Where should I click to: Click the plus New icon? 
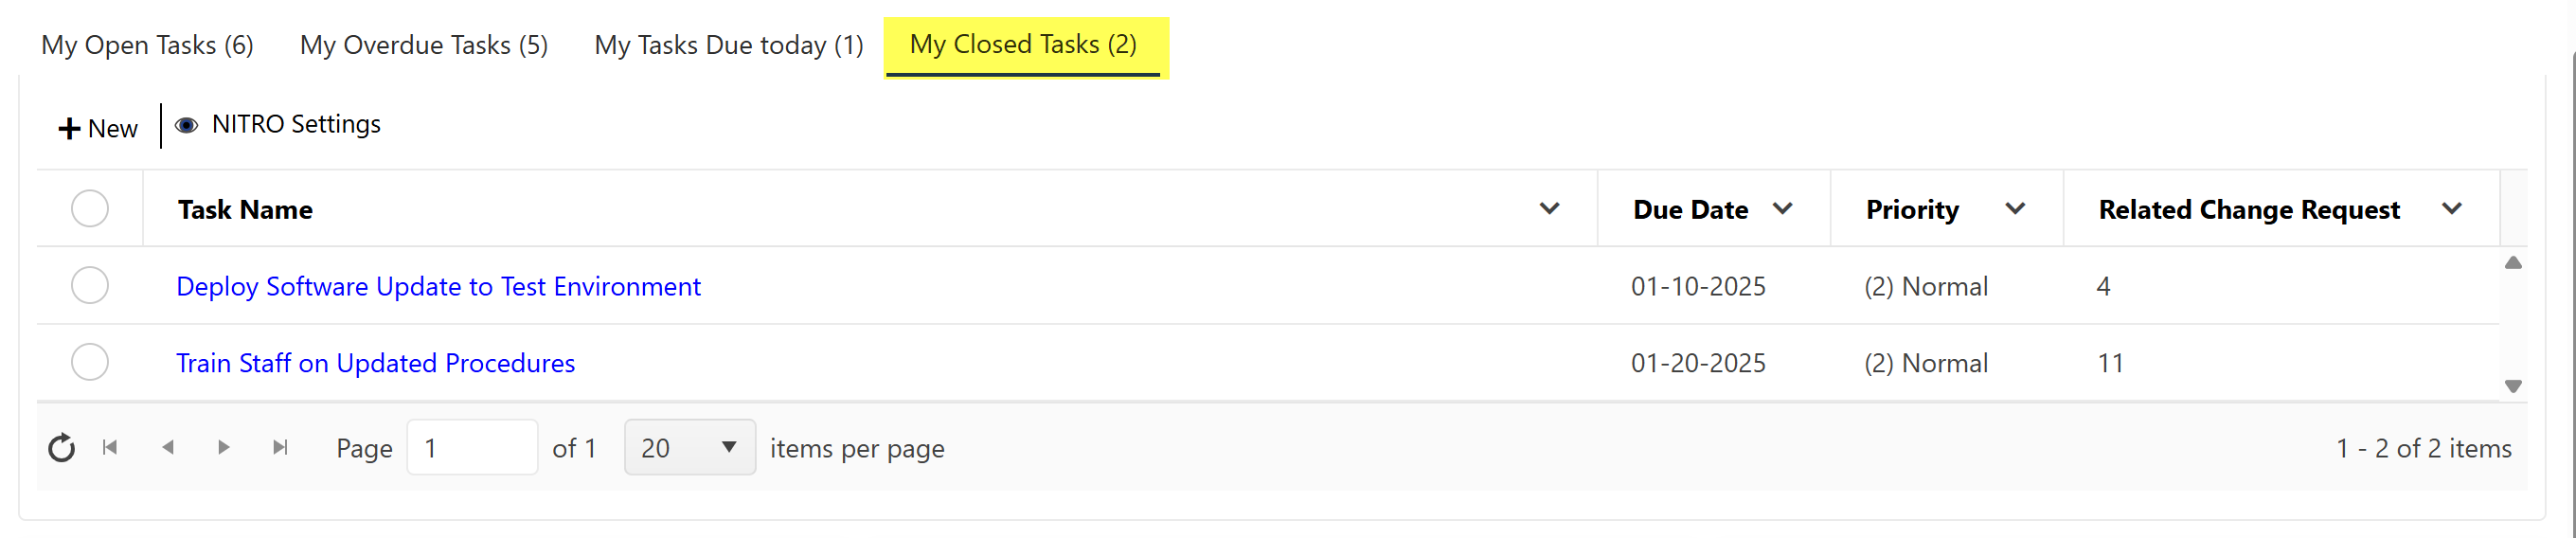(69, 129)
